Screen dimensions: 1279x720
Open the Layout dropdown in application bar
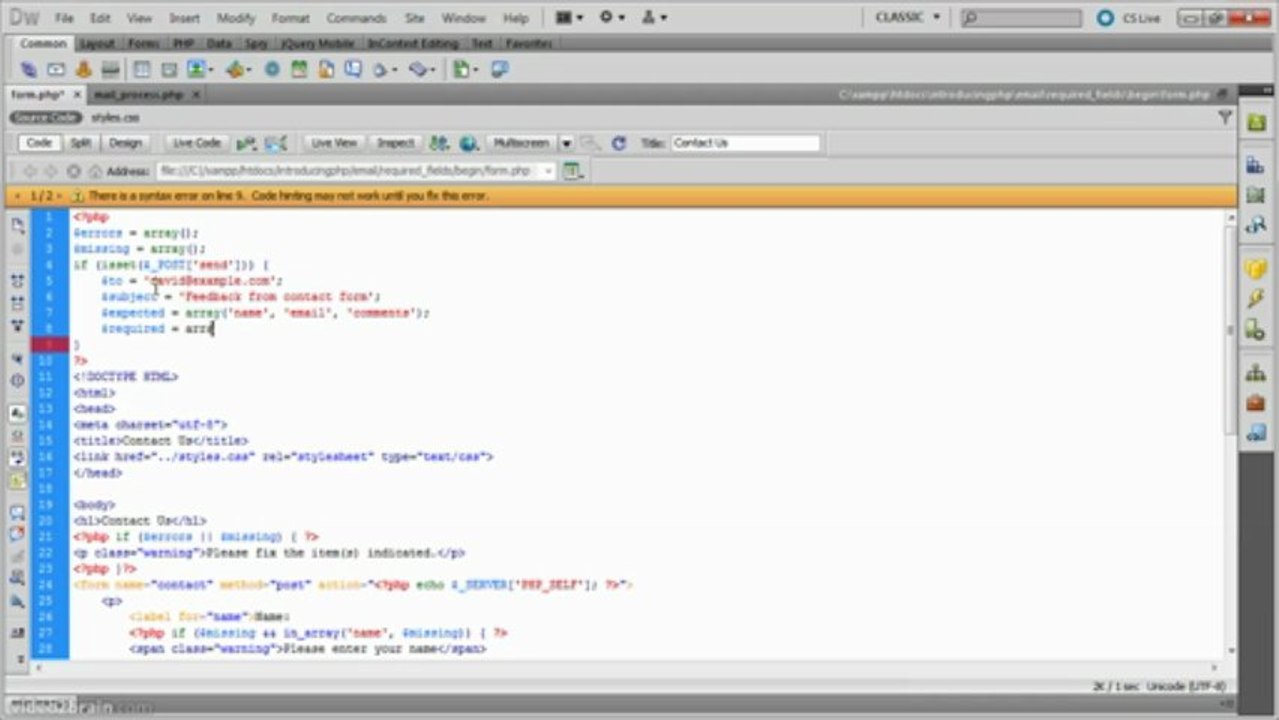(x=568, y=17)
